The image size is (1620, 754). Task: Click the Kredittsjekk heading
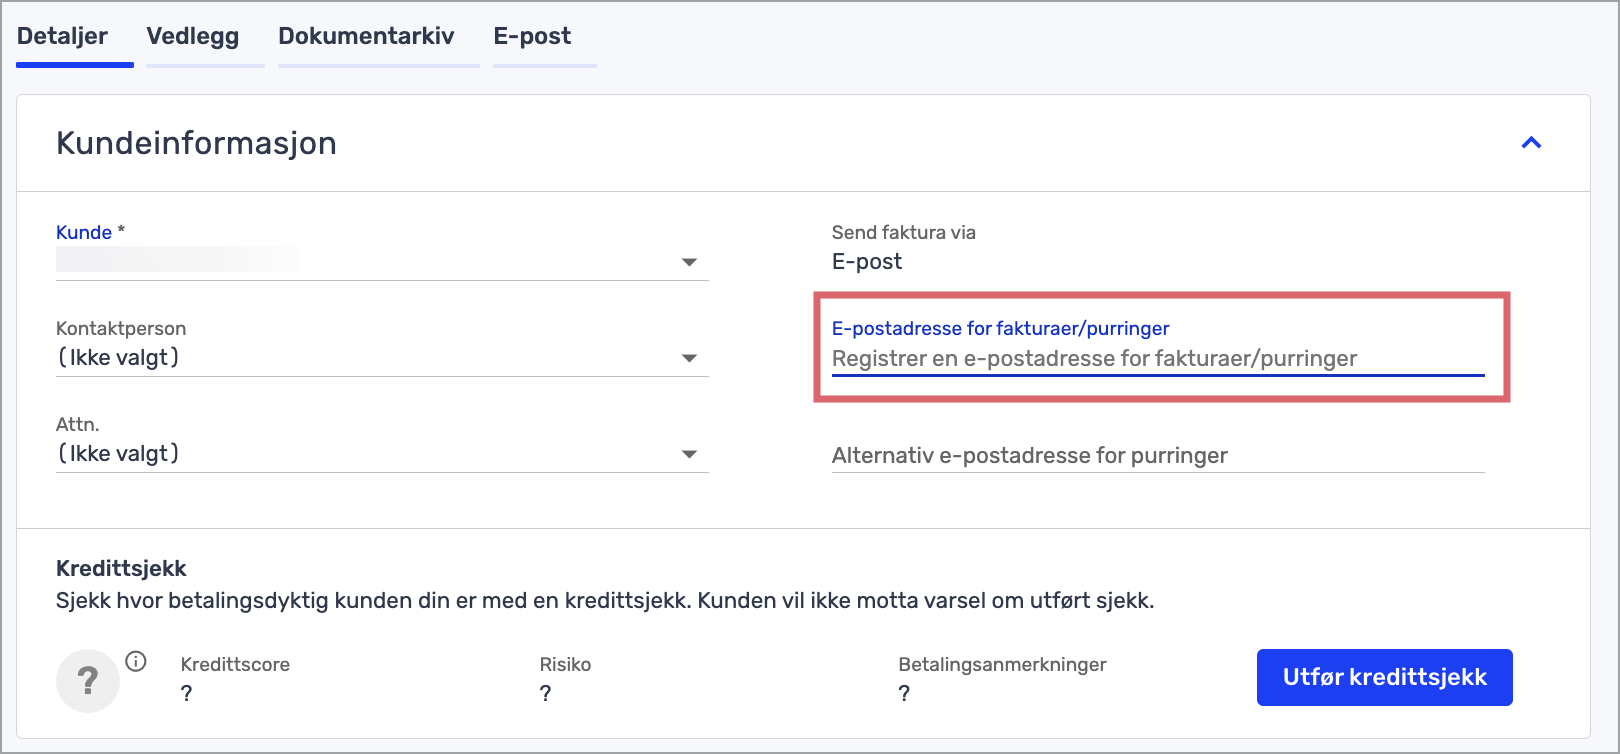[x=121, y=568]
